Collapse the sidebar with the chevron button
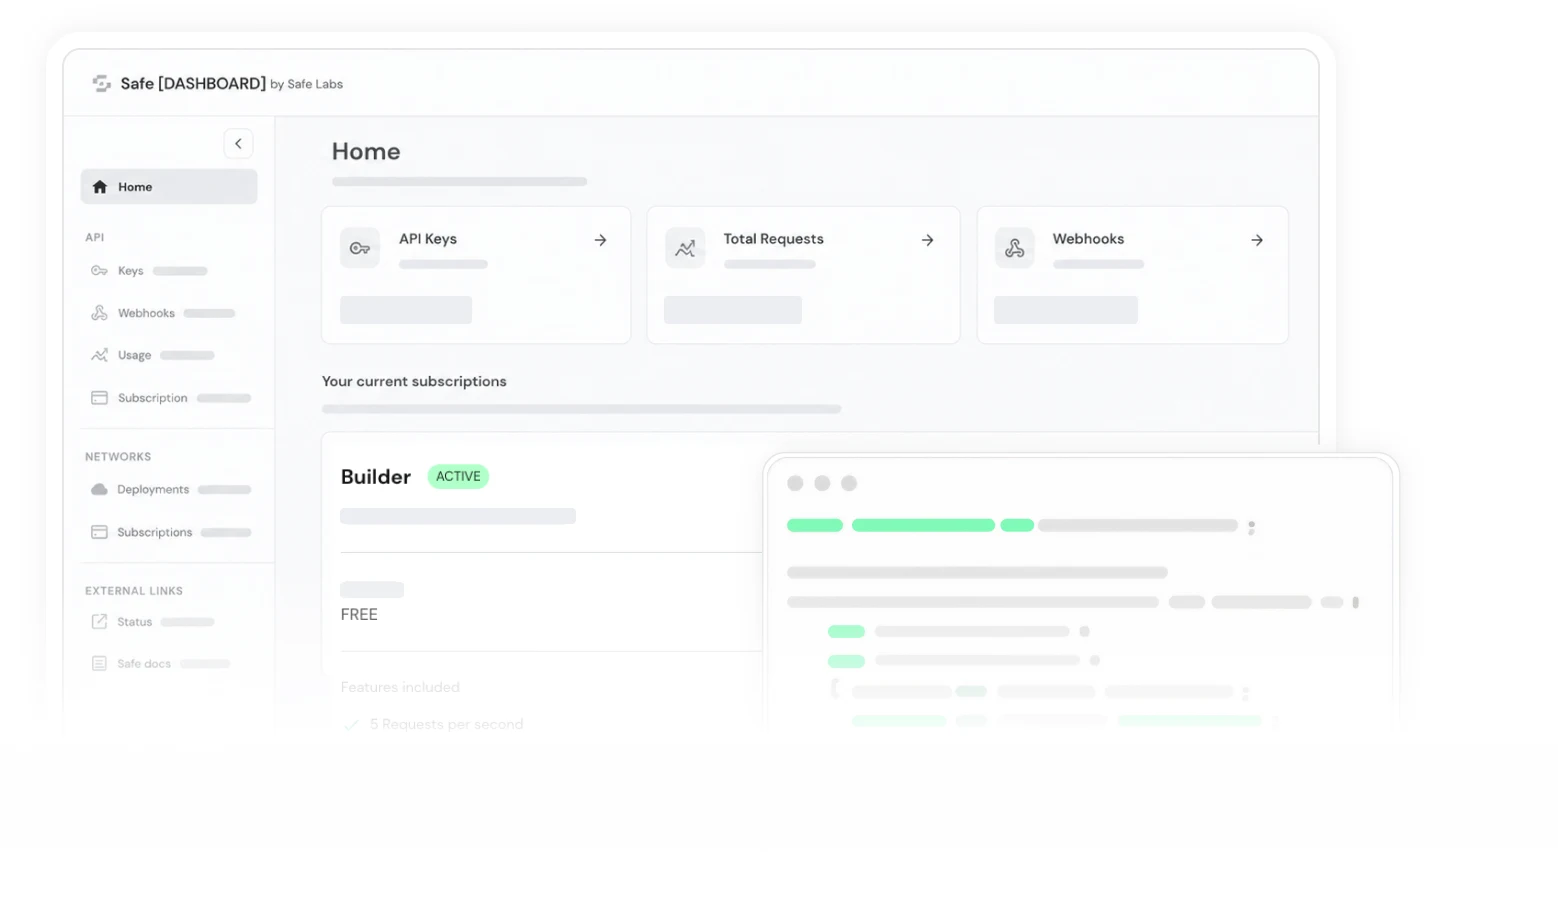Screen dimensions: 1558x916 click(238, 144)
